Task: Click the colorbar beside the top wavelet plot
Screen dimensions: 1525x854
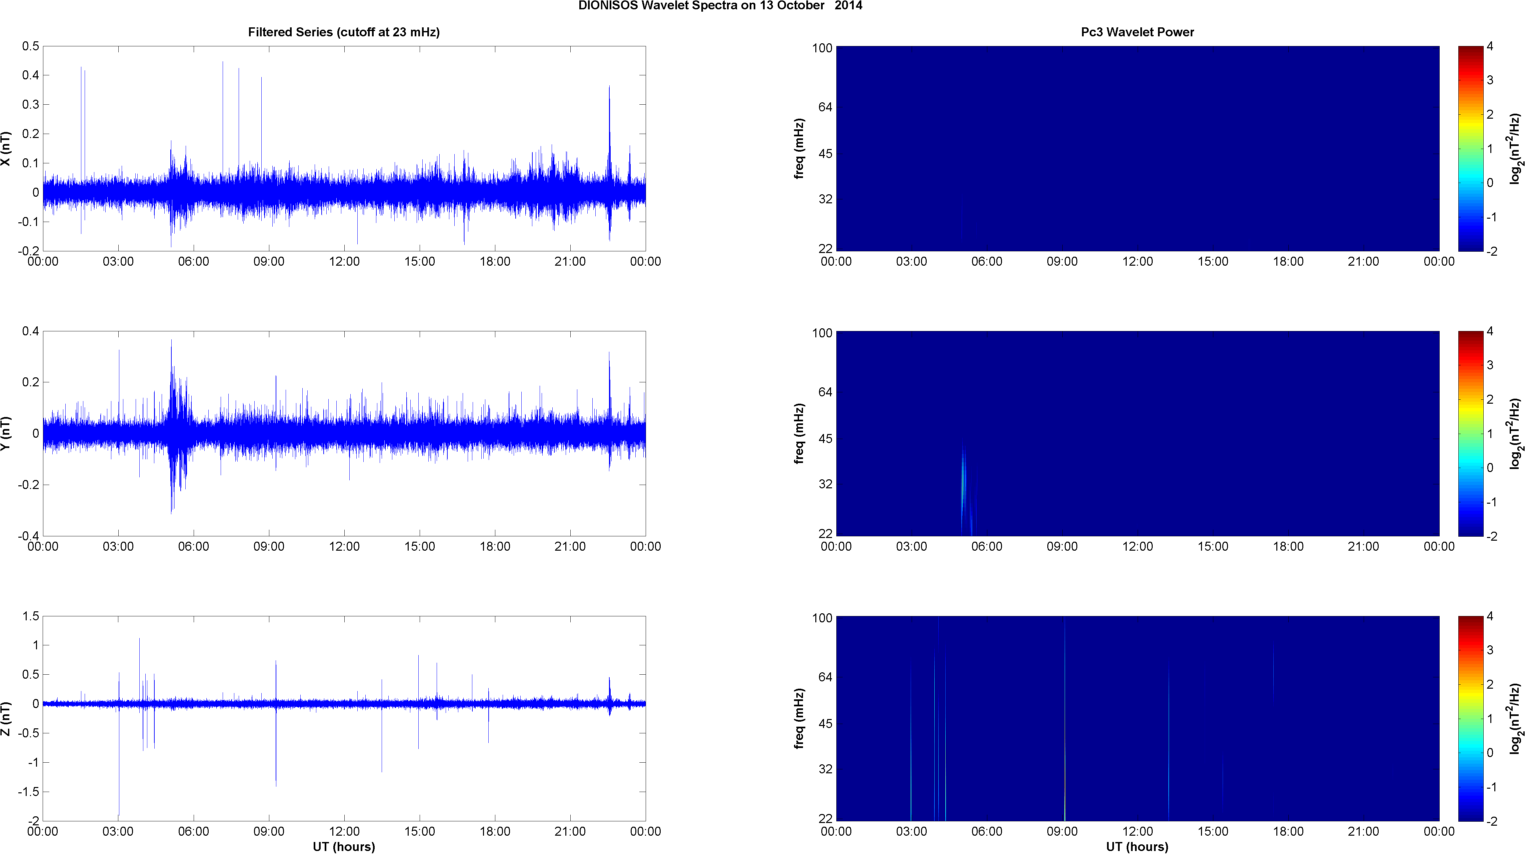Action: click(x=1470, y=149)
